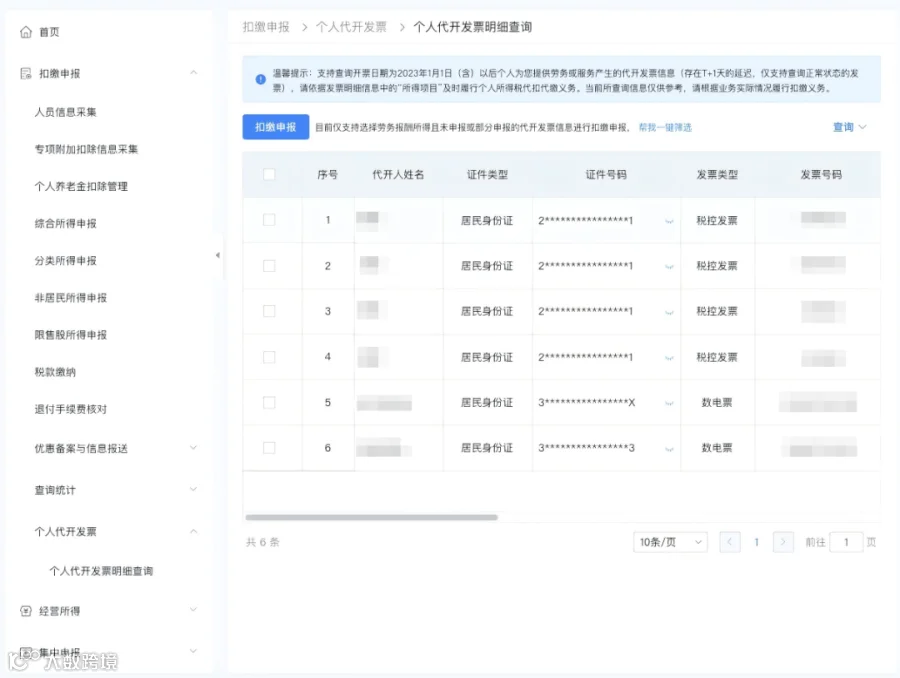
Task: Reveal ID number eye icon in row 3
Action: 669,312
